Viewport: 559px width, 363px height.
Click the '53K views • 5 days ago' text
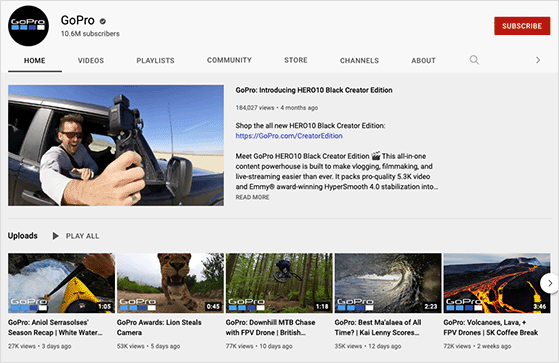148,346
